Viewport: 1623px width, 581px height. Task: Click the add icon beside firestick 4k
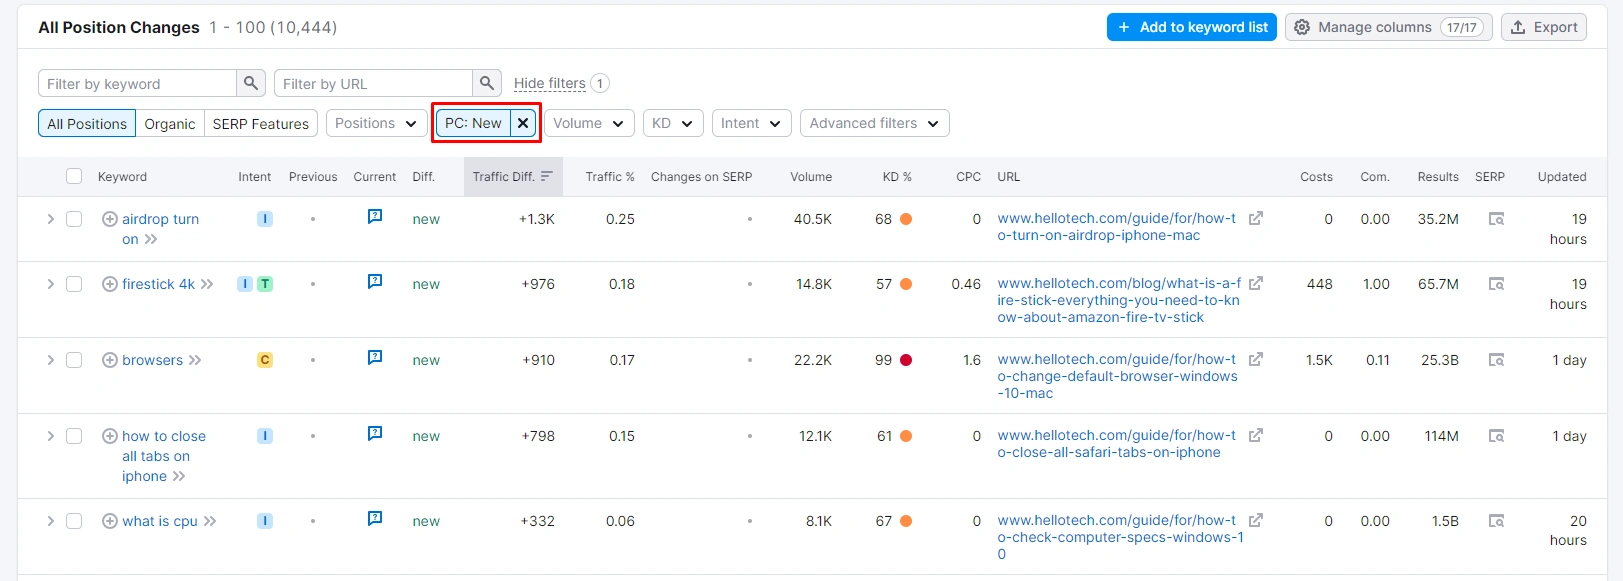pyautogui.click(x=110, y=284)
